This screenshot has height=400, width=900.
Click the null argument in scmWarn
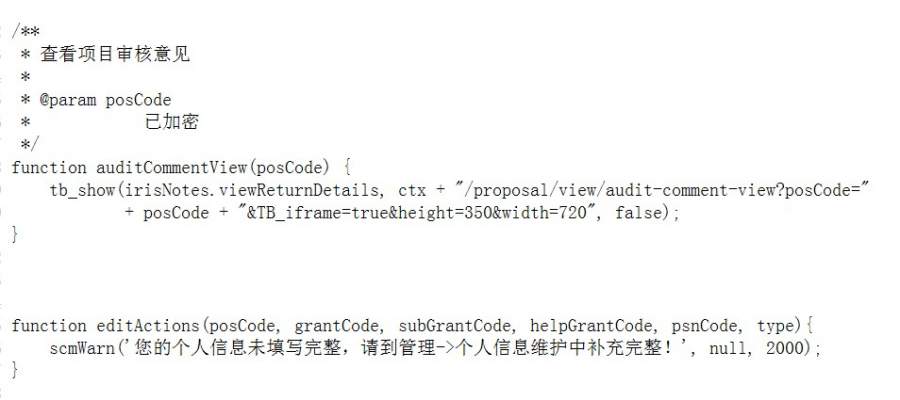728,349
